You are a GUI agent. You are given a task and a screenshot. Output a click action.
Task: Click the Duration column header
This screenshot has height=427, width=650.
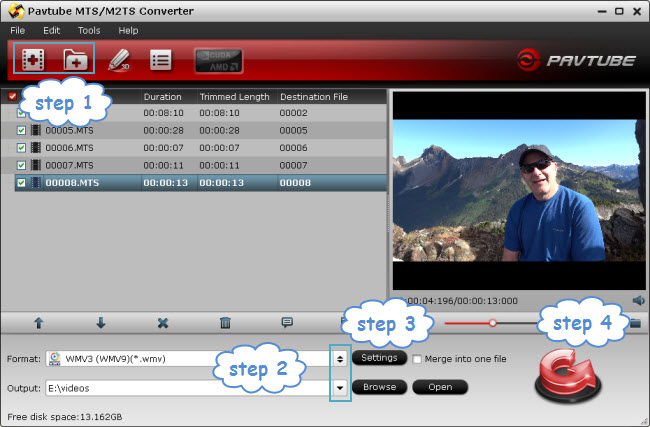[x=162, y=97]
